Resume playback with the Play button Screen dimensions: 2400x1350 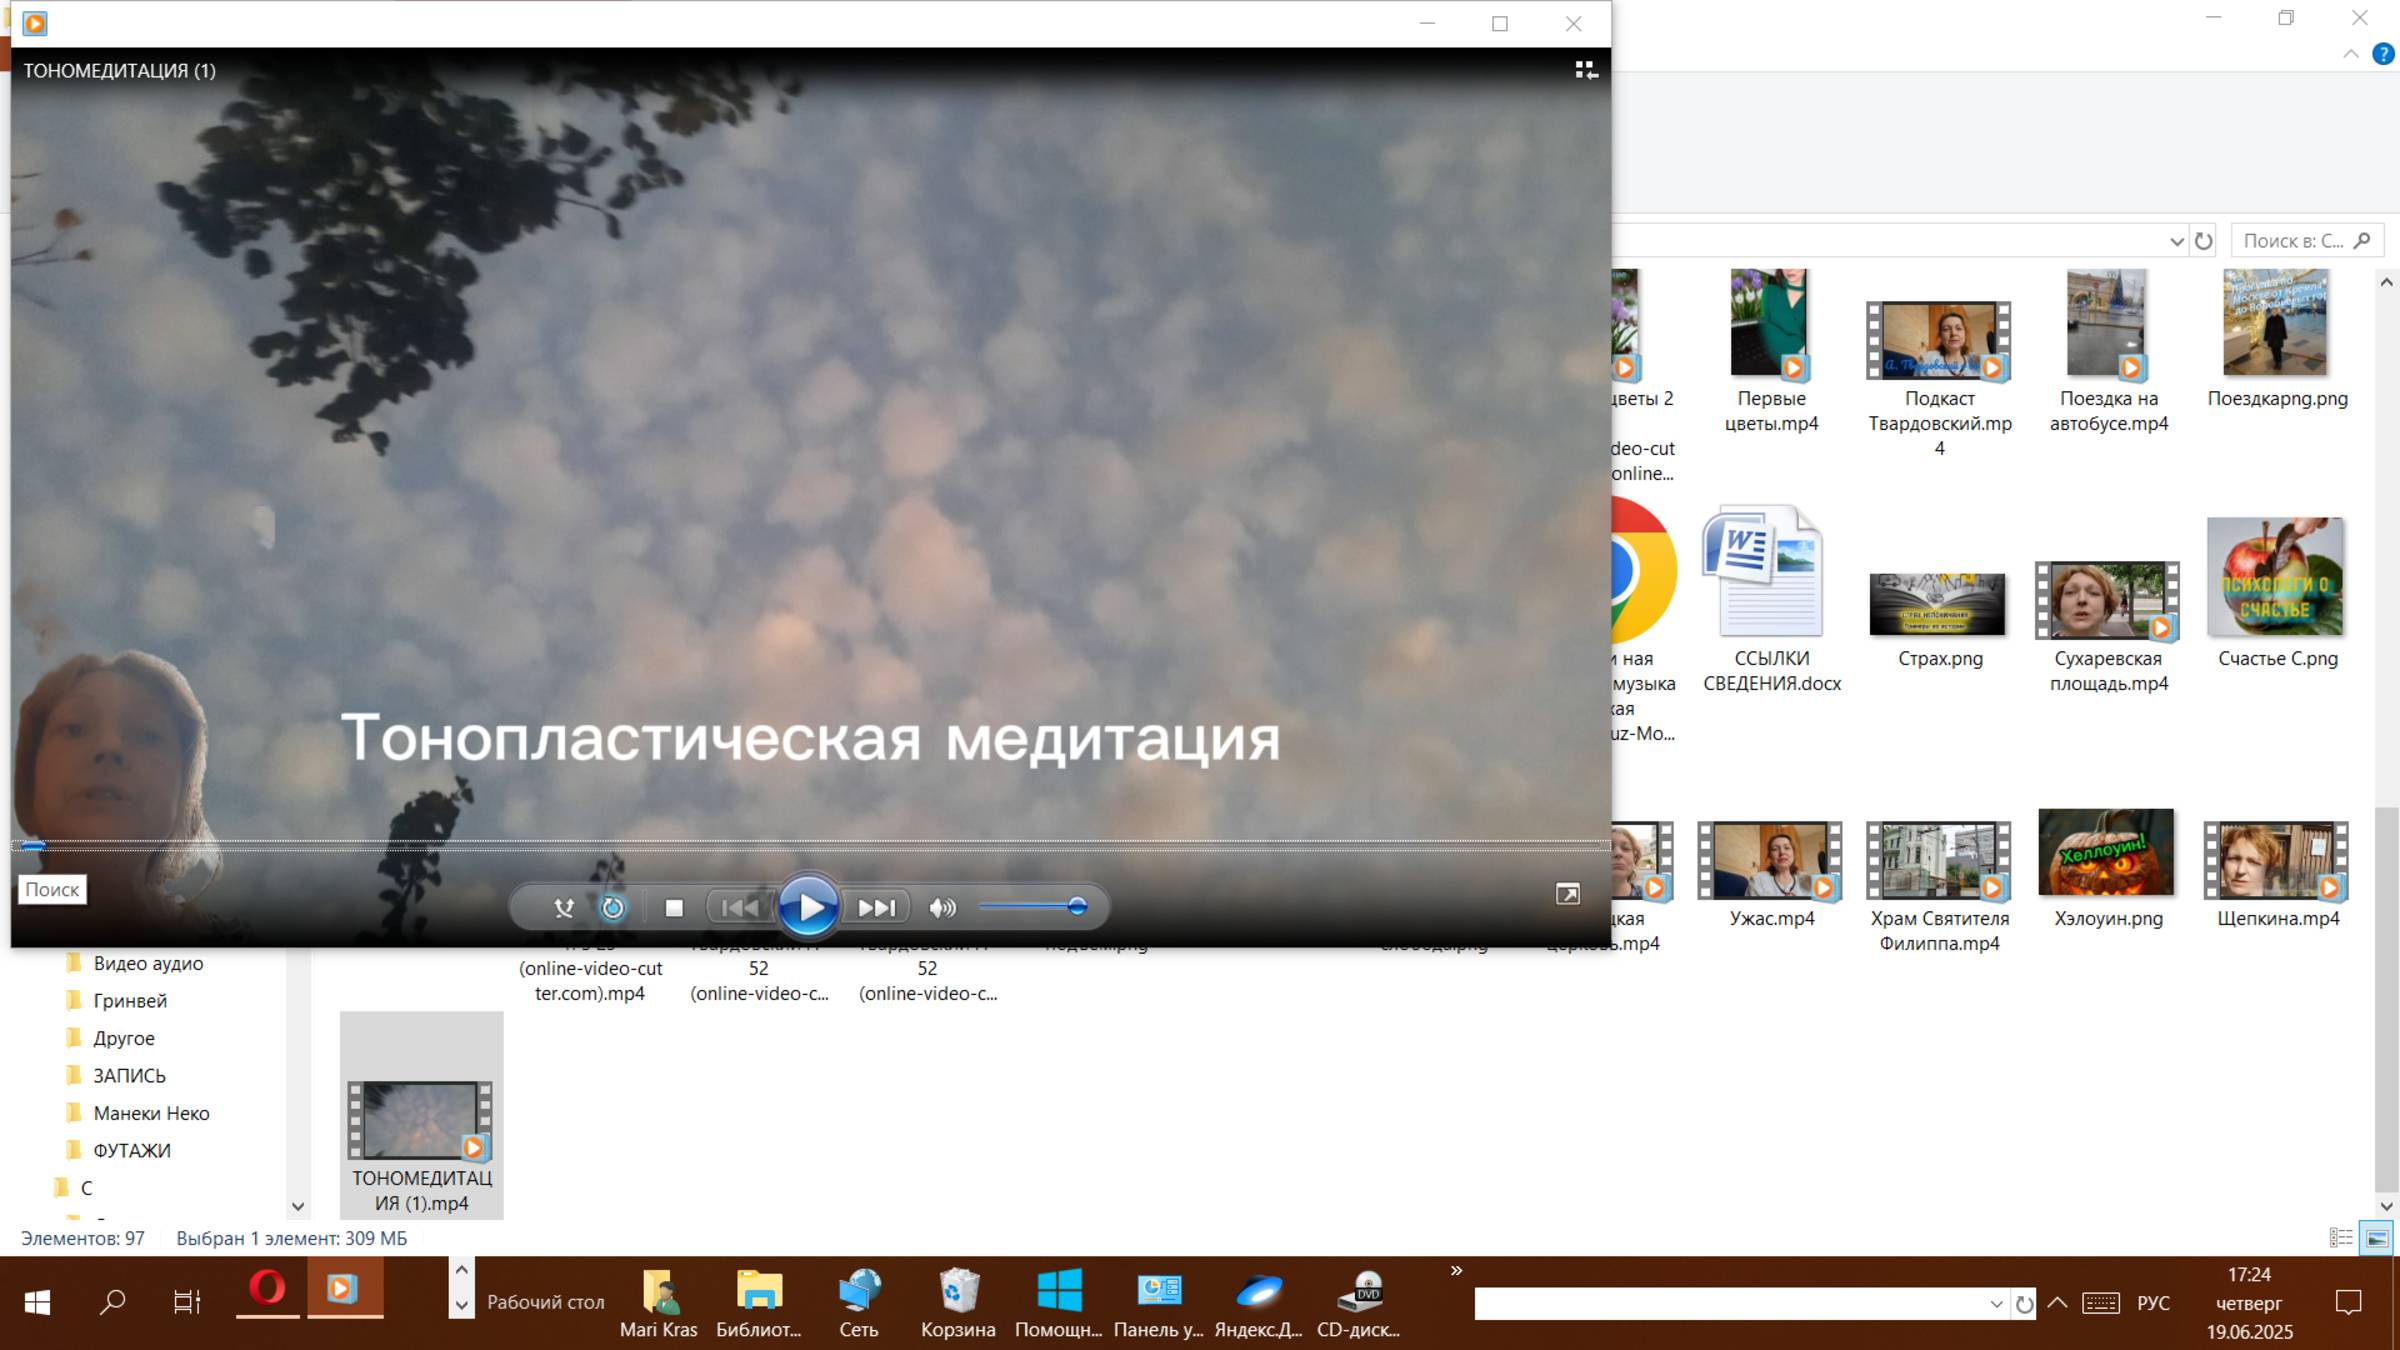[x=808, y=907]
